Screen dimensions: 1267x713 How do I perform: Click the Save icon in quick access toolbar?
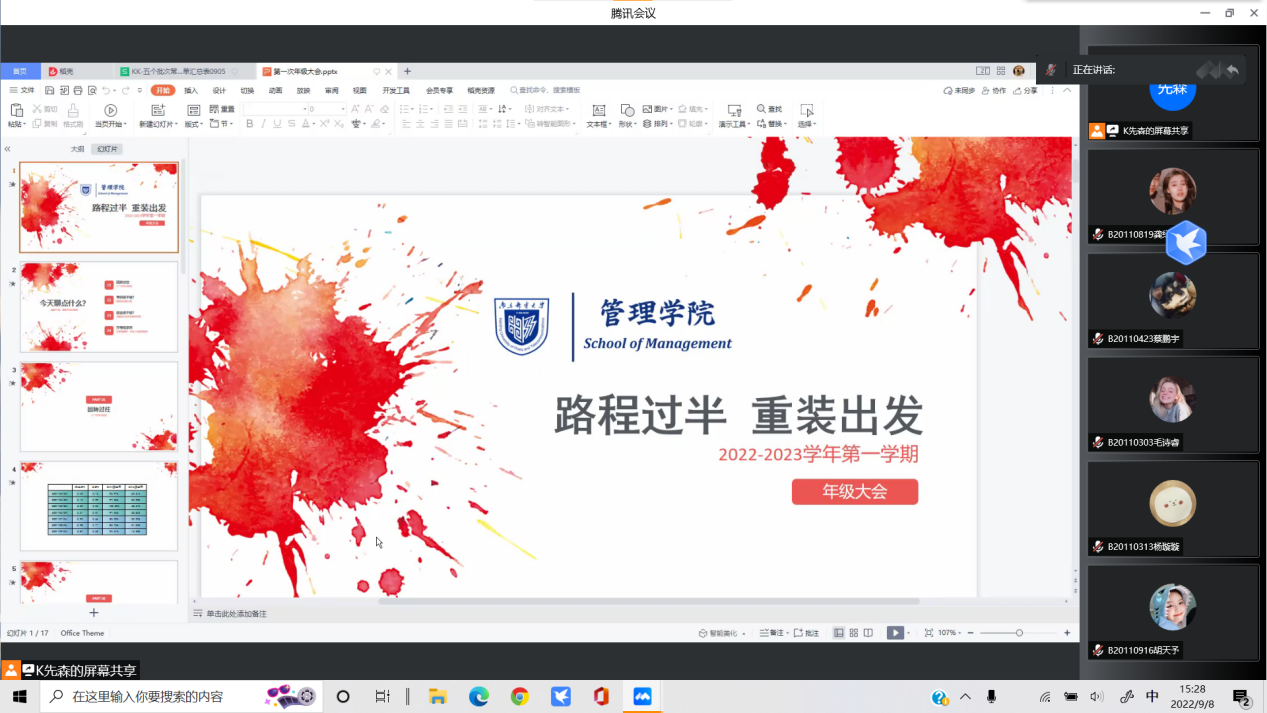click(49, 90)
